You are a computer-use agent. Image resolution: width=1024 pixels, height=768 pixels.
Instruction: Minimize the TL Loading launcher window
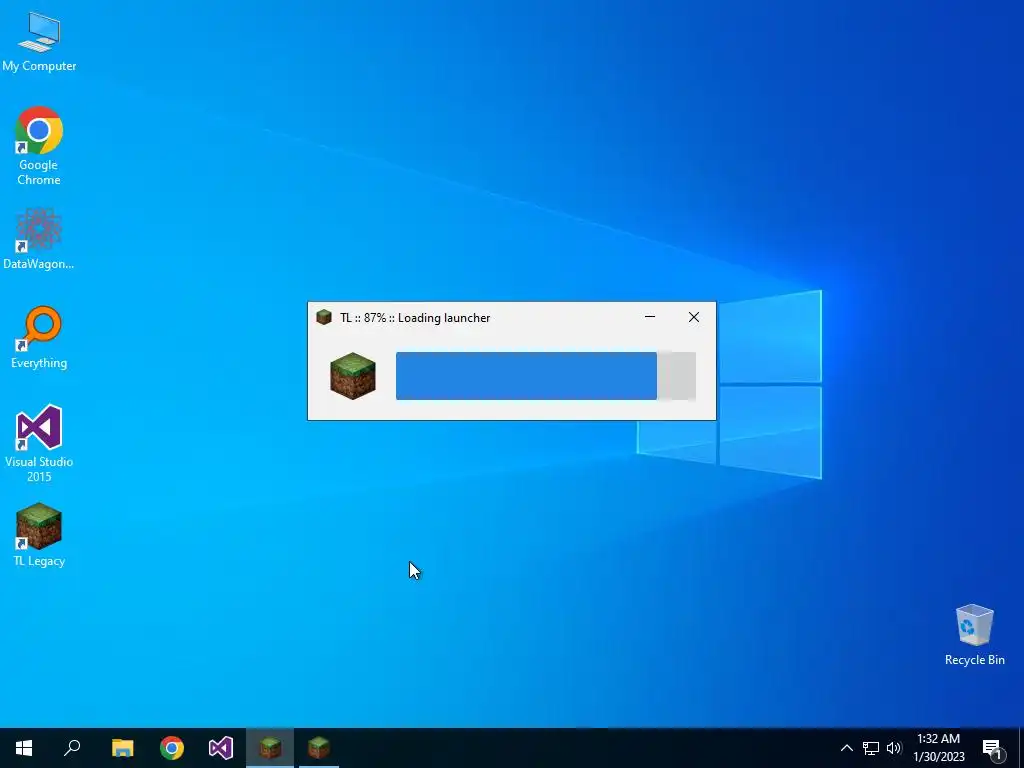pyautogui.click(x=650, y=317)
